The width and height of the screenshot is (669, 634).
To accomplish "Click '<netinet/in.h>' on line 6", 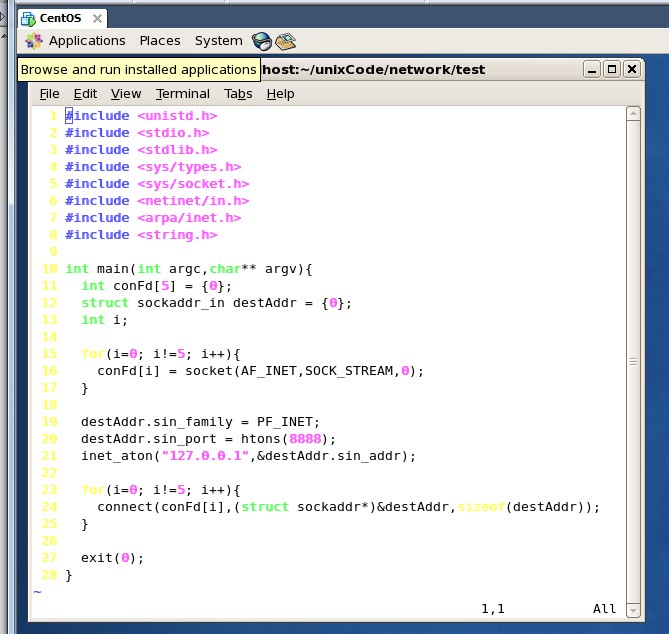I will pyautogui.click(x=193, y=201).
